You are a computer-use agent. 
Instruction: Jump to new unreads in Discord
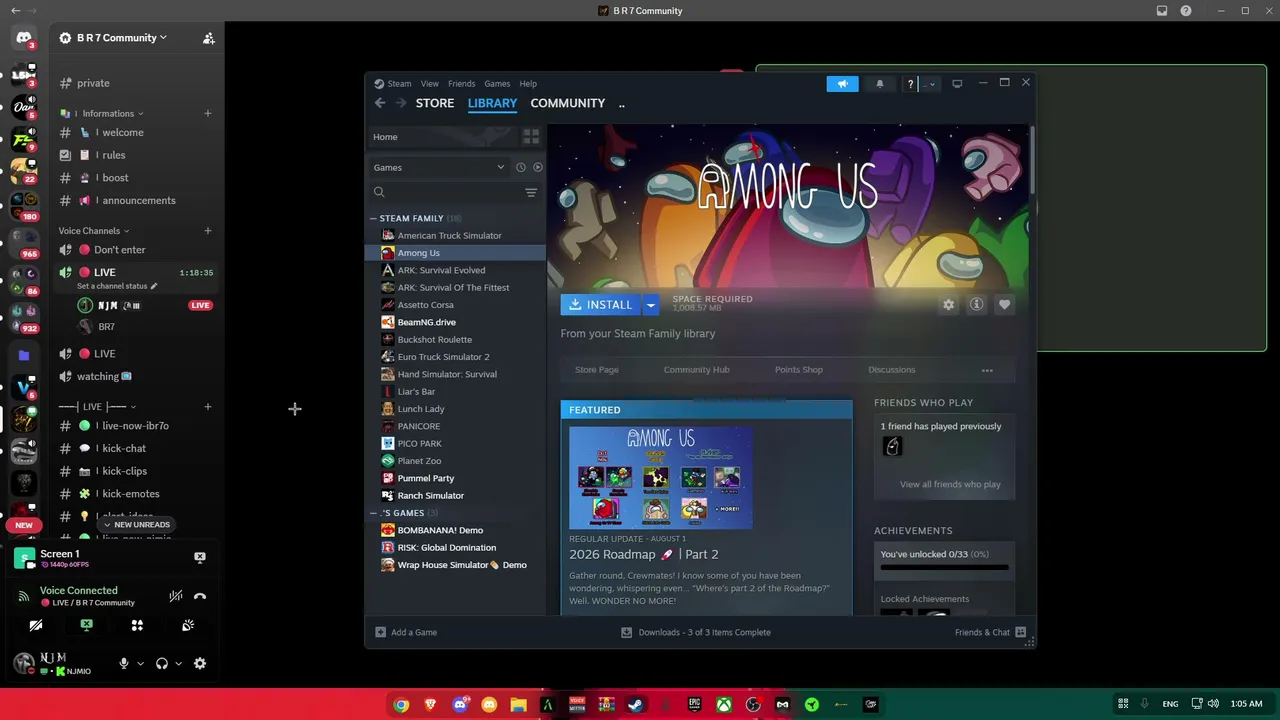(137, 525)
